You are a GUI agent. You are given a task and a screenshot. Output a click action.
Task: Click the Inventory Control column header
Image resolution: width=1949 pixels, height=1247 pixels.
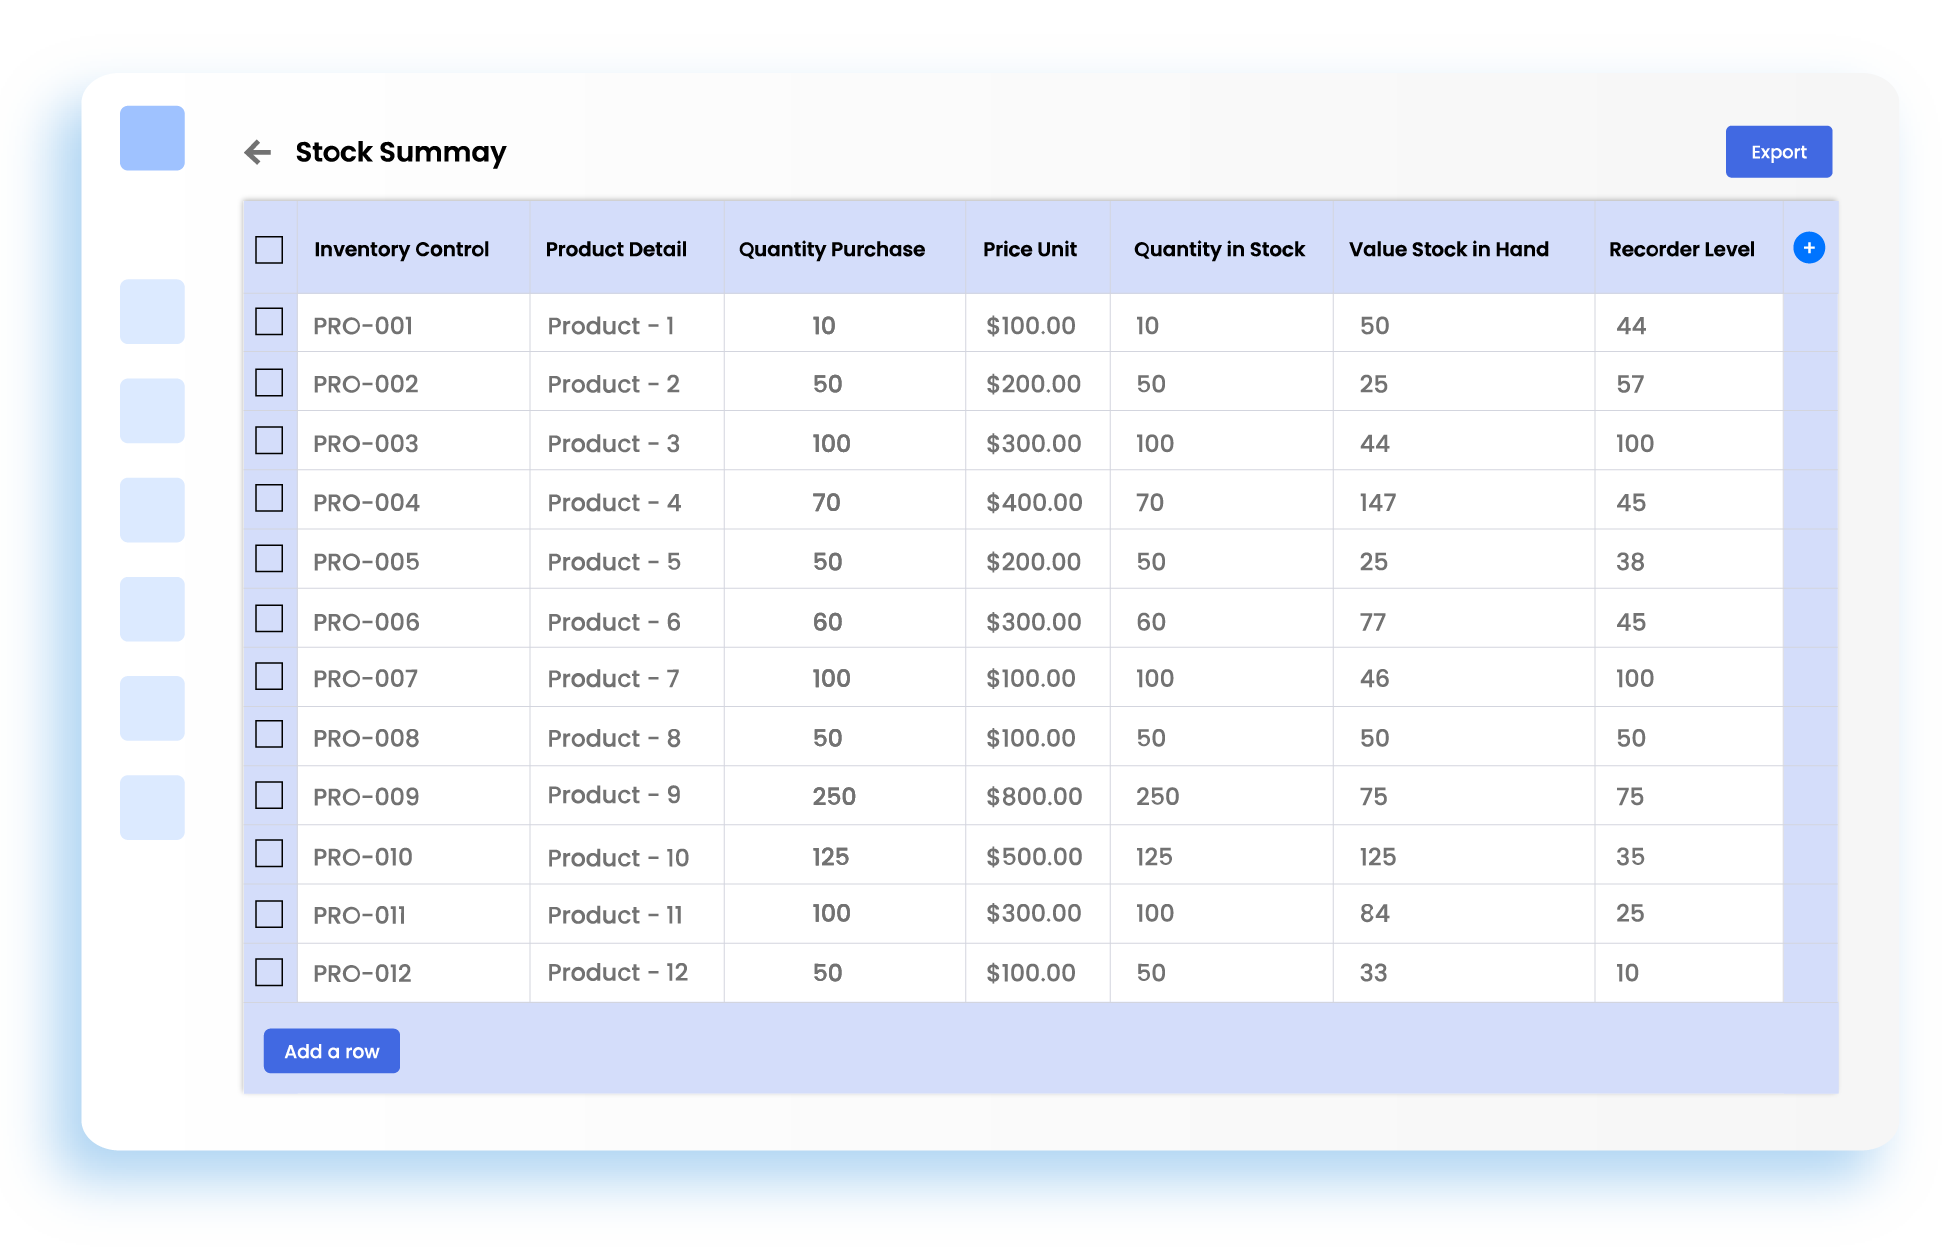coord(401,249)
